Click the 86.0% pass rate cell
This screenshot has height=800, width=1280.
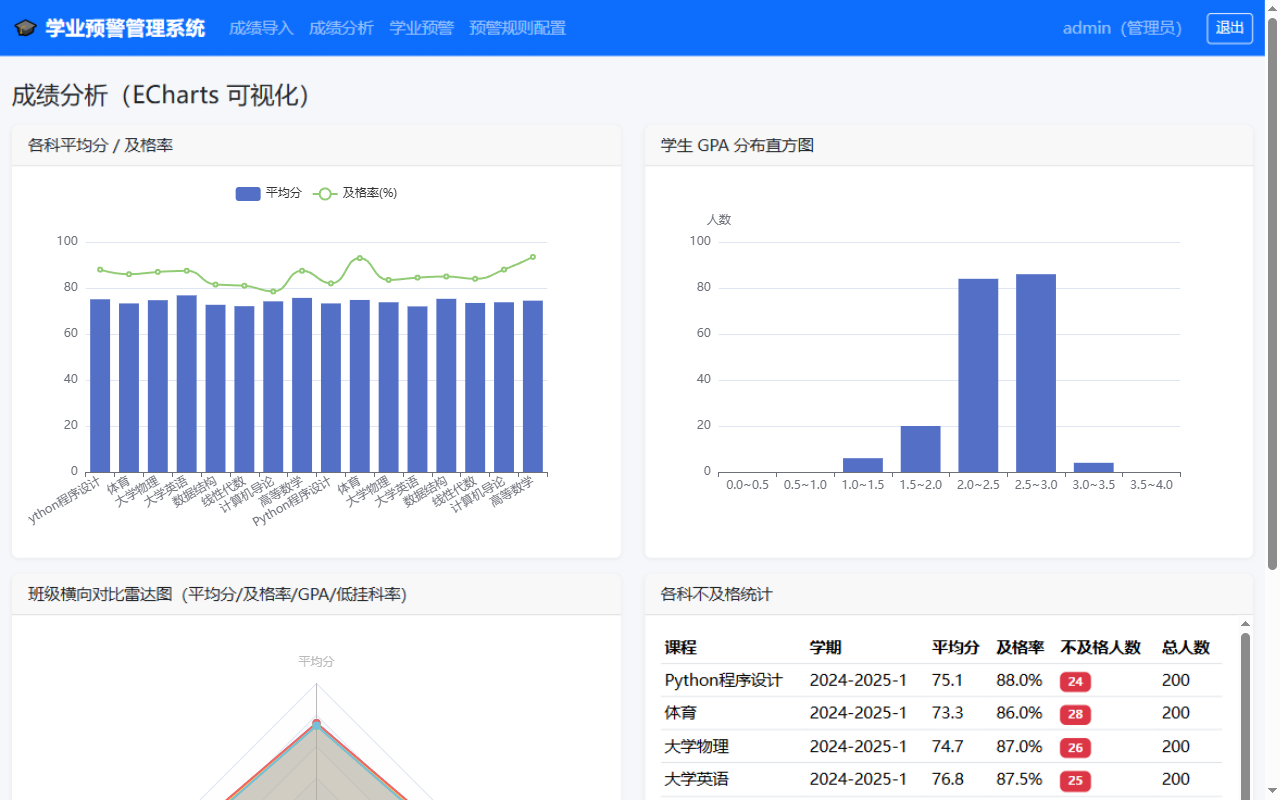[1019, 713]
